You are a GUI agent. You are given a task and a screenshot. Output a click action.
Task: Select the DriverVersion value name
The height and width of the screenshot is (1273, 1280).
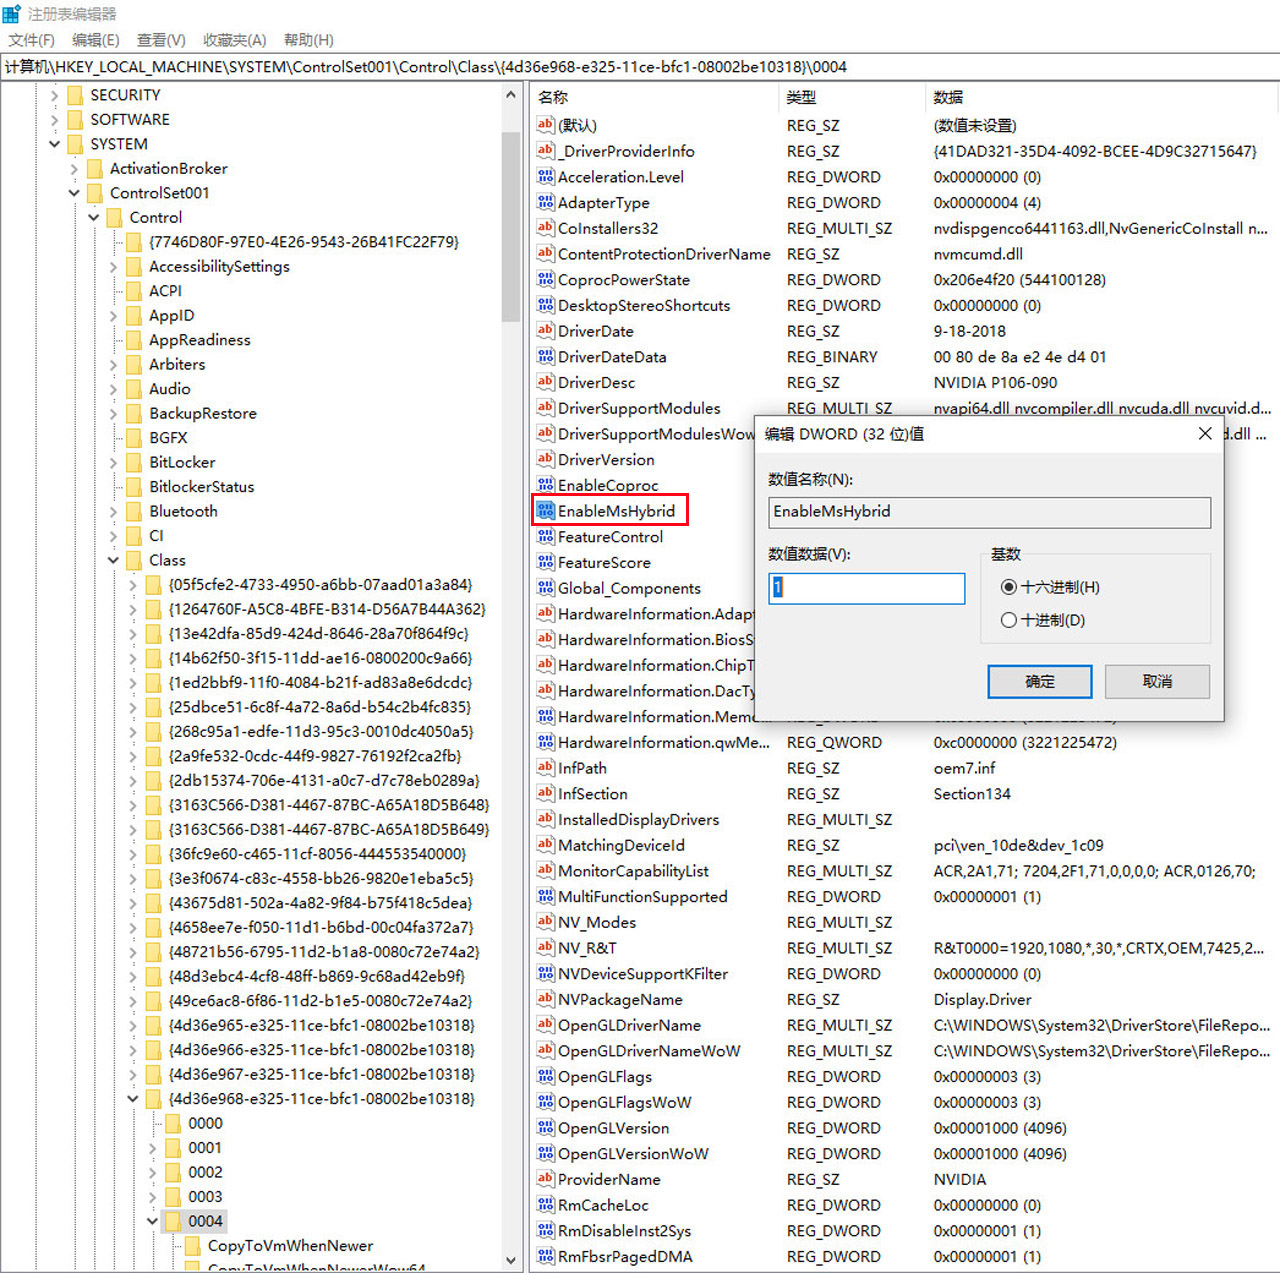(606, 460)
